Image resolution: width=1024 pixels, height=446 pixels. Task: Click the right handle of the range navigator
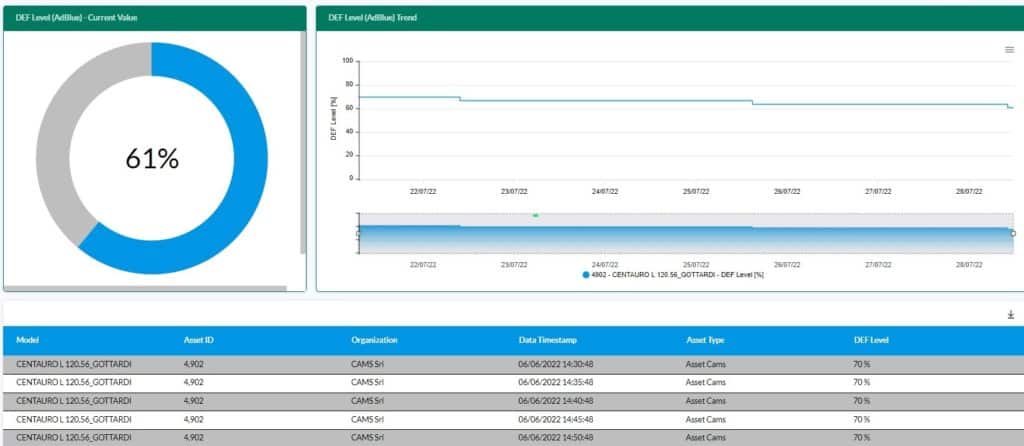1012,233
